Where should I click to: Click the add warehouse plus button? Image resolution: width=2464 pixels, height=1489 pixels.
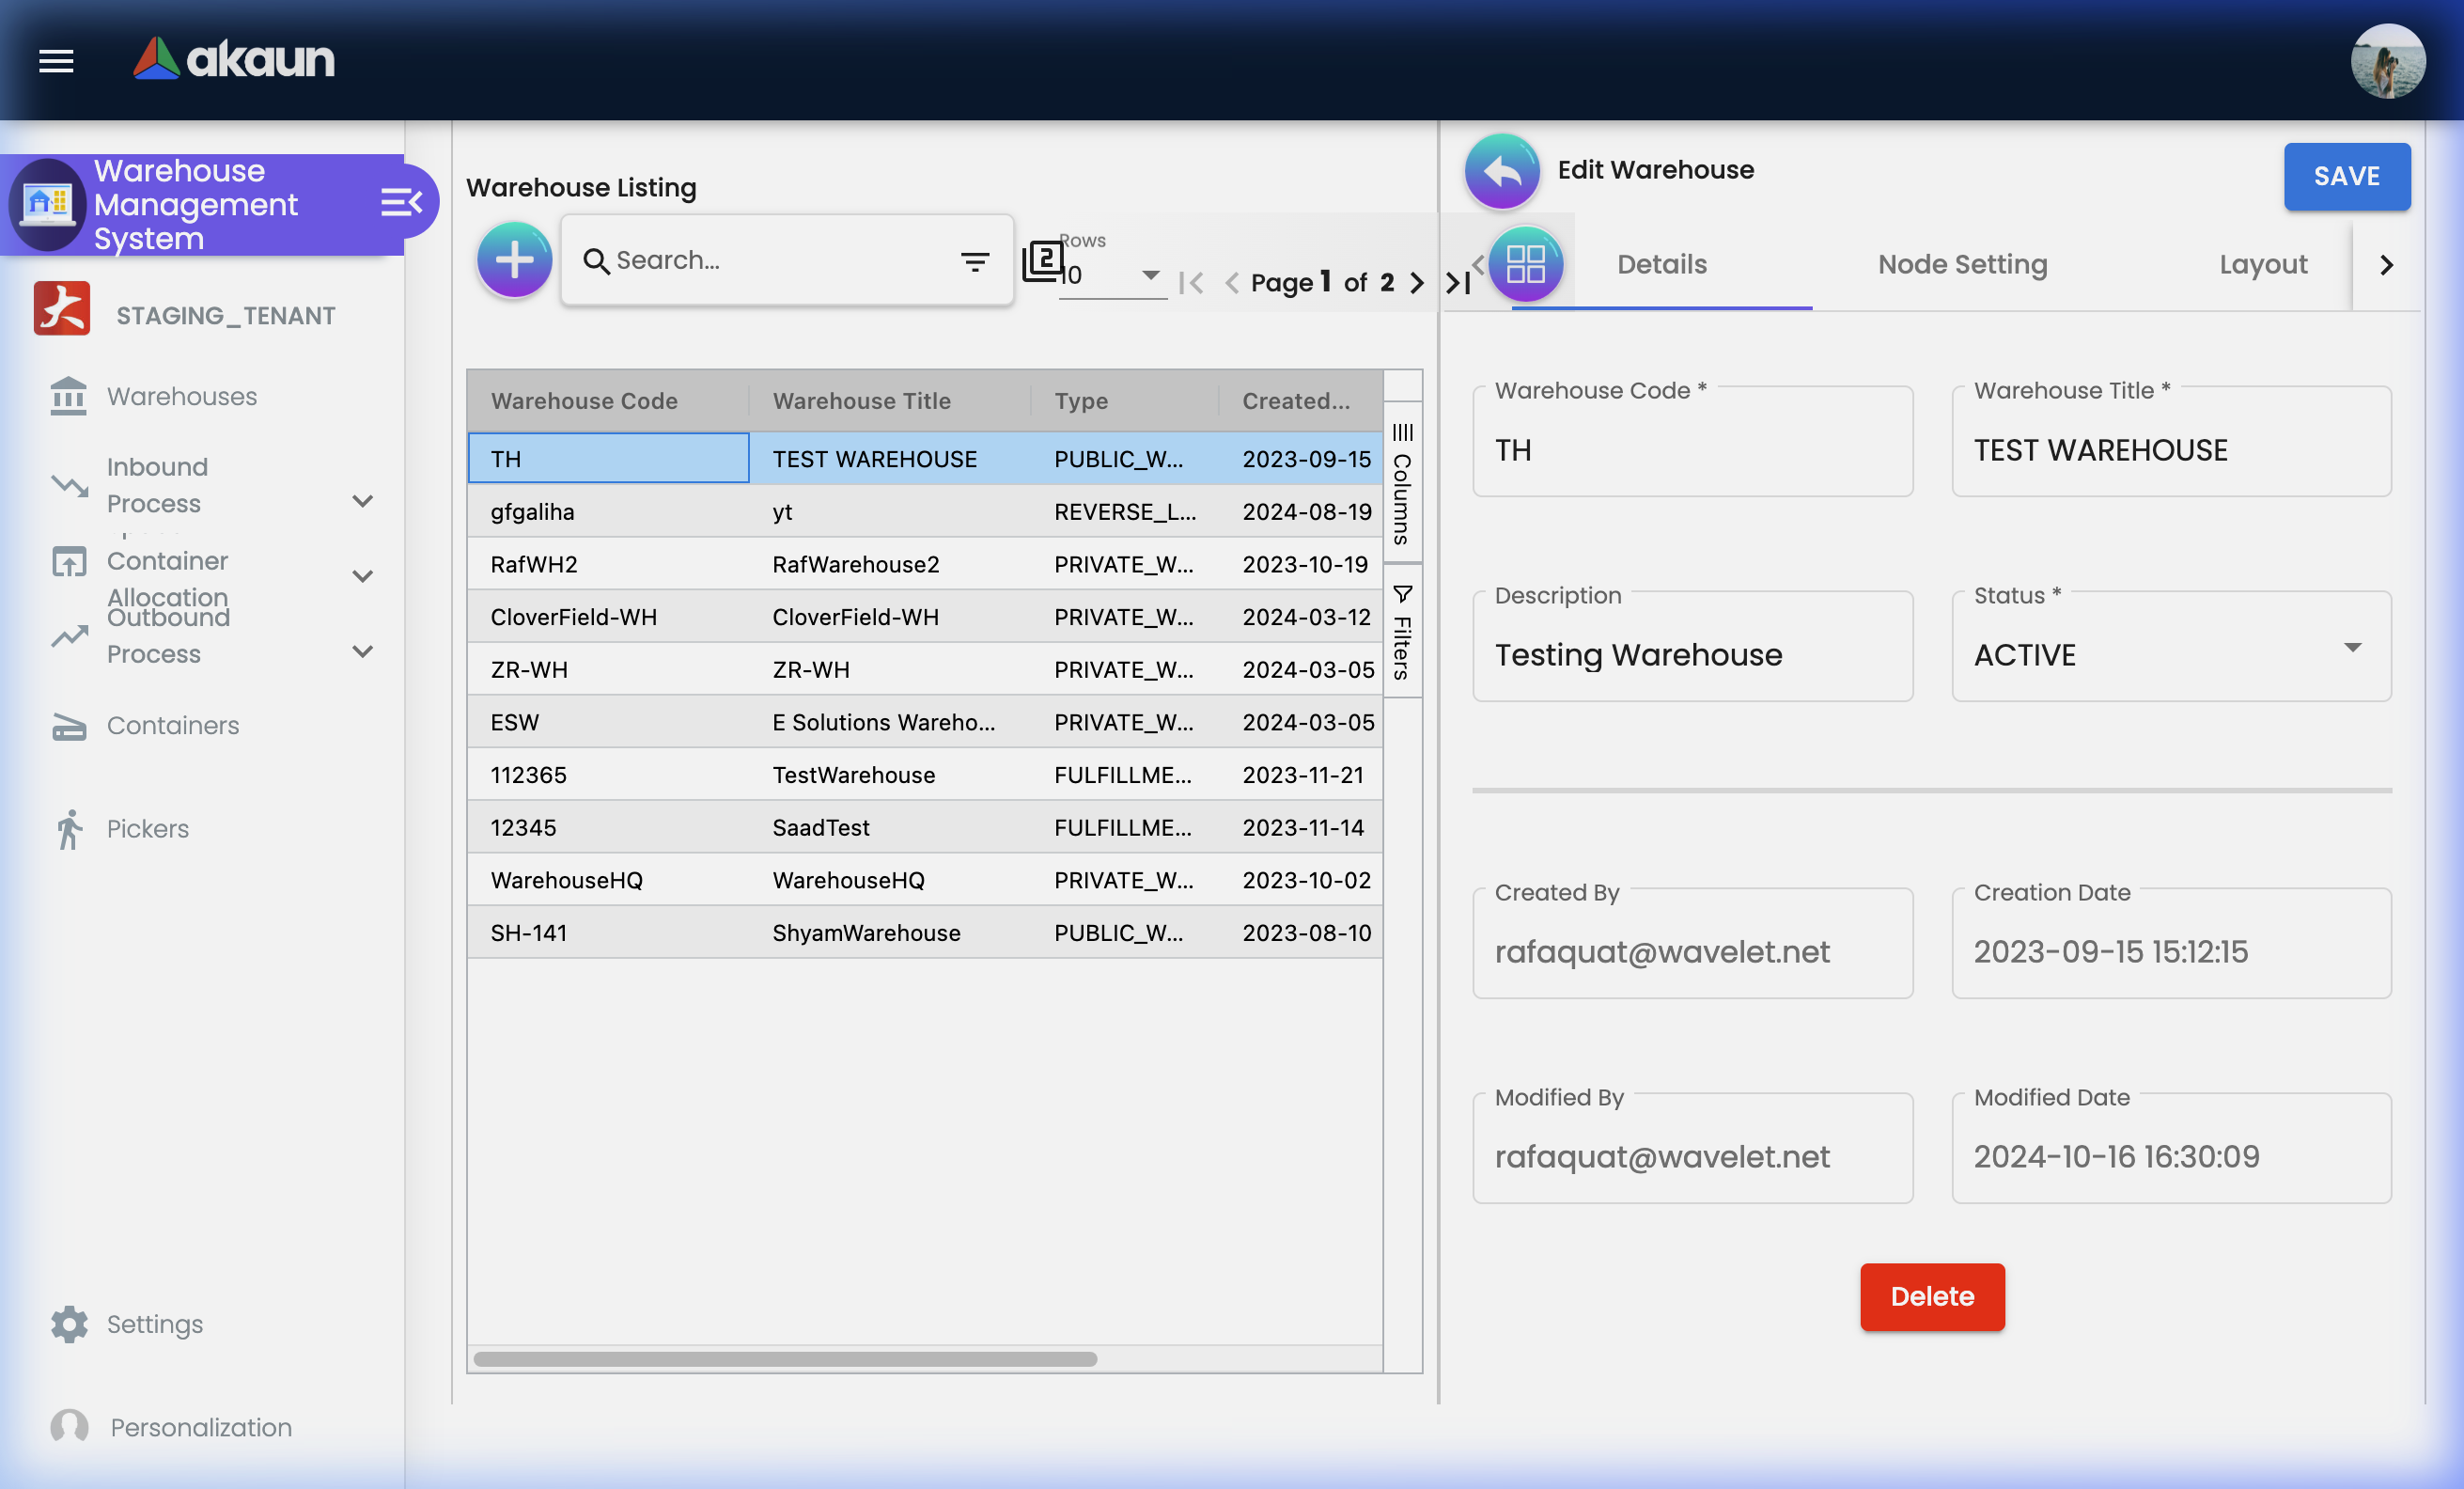tap(514, 260)
